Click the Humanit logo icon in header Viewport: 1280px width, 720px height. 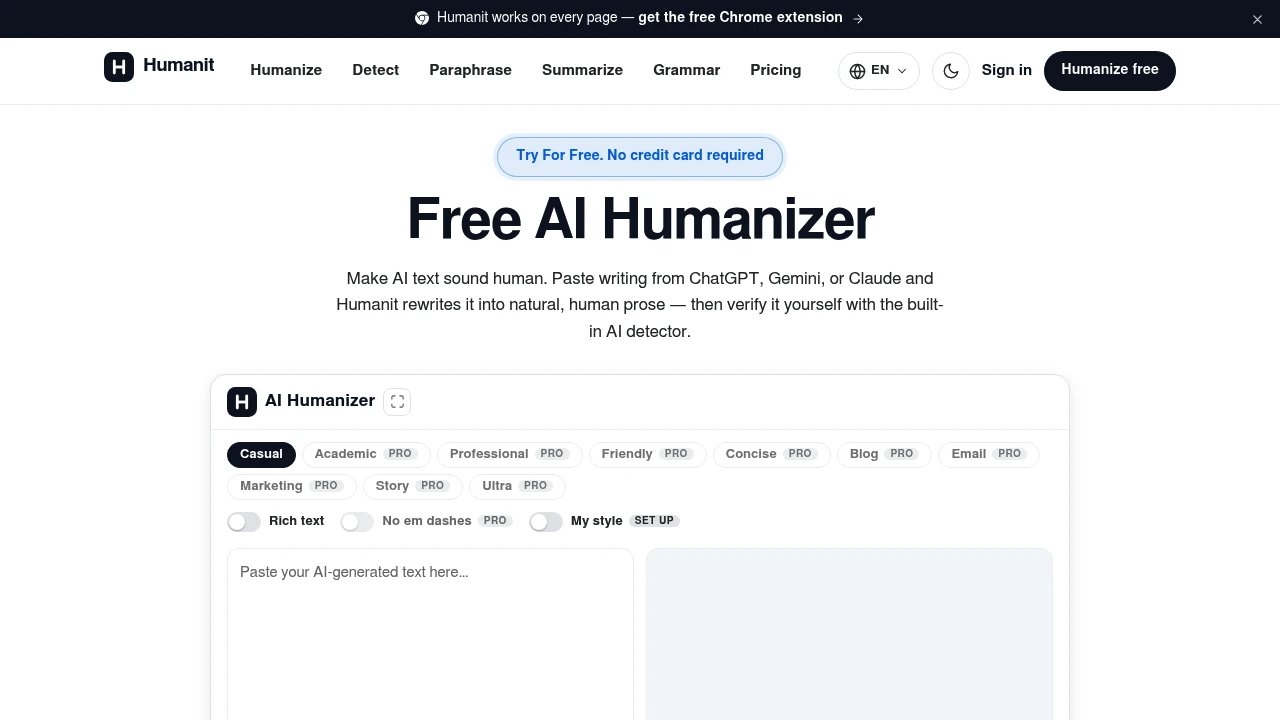tap(119, 67)
